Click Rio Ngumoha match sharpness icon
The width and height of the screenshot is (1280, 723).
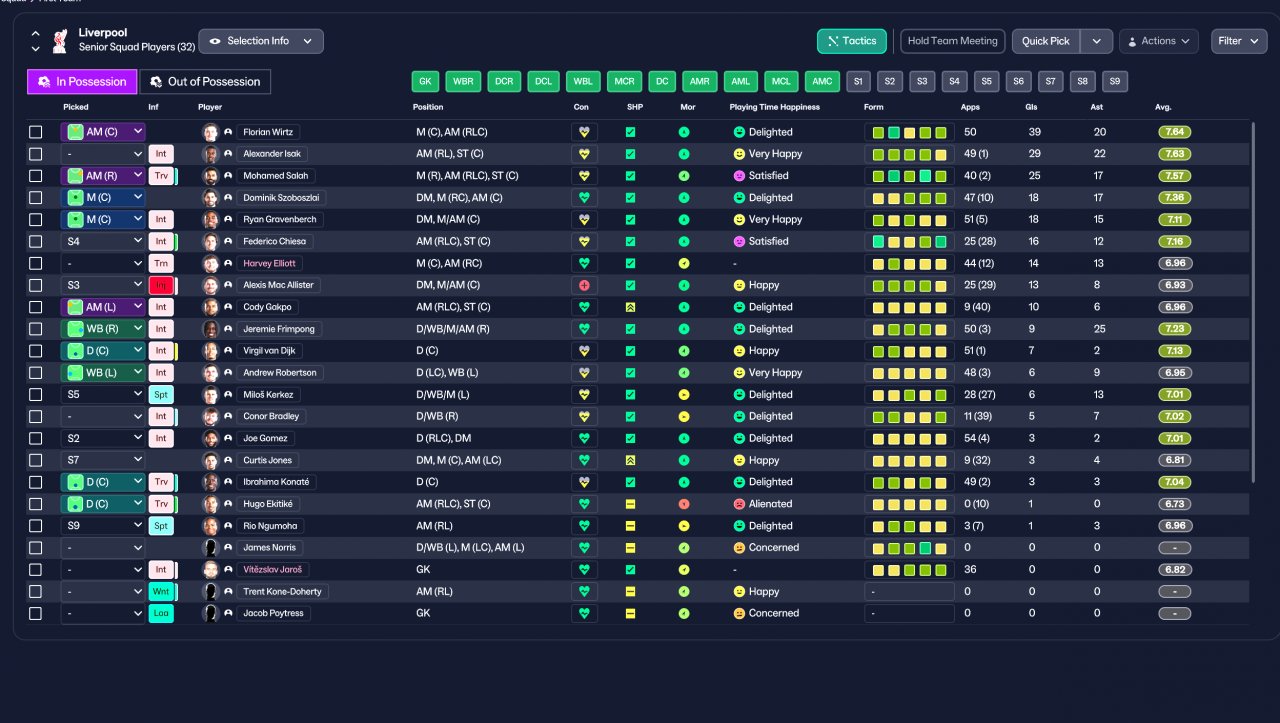630,526
